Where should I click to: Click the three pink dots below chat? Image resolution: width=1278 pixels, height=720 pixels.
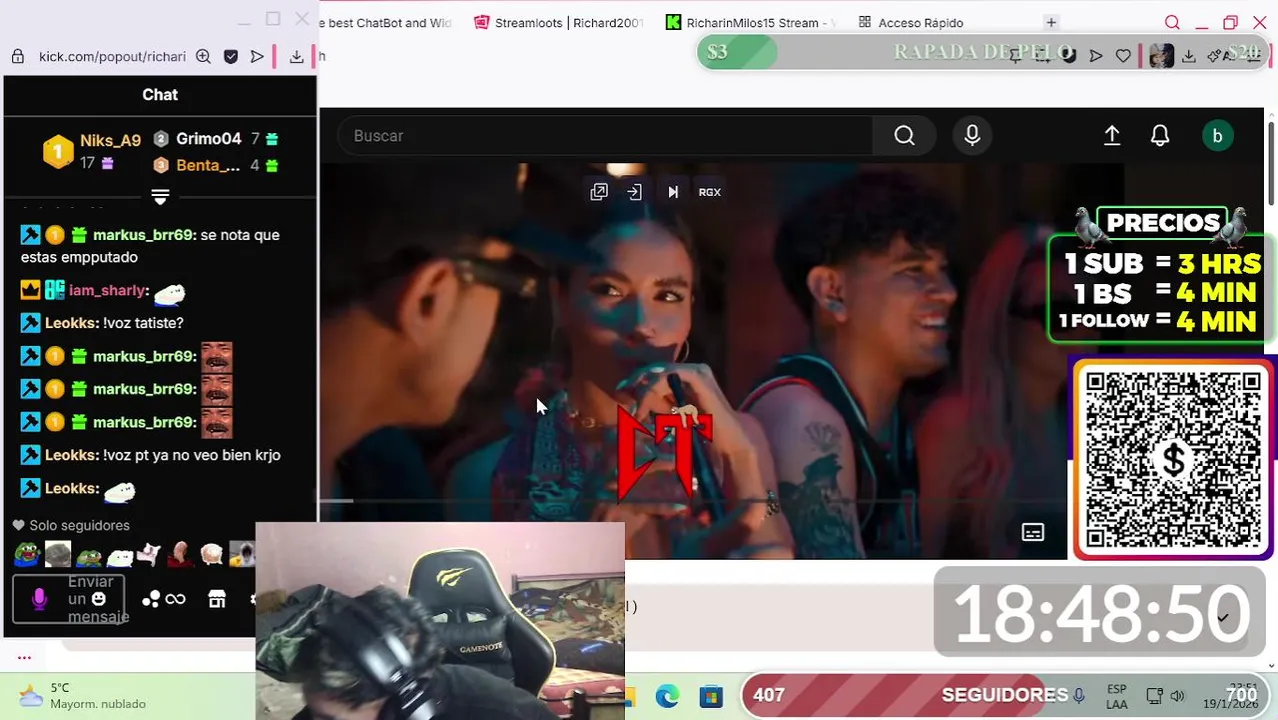pyautogui.click(x=24, y=658)
